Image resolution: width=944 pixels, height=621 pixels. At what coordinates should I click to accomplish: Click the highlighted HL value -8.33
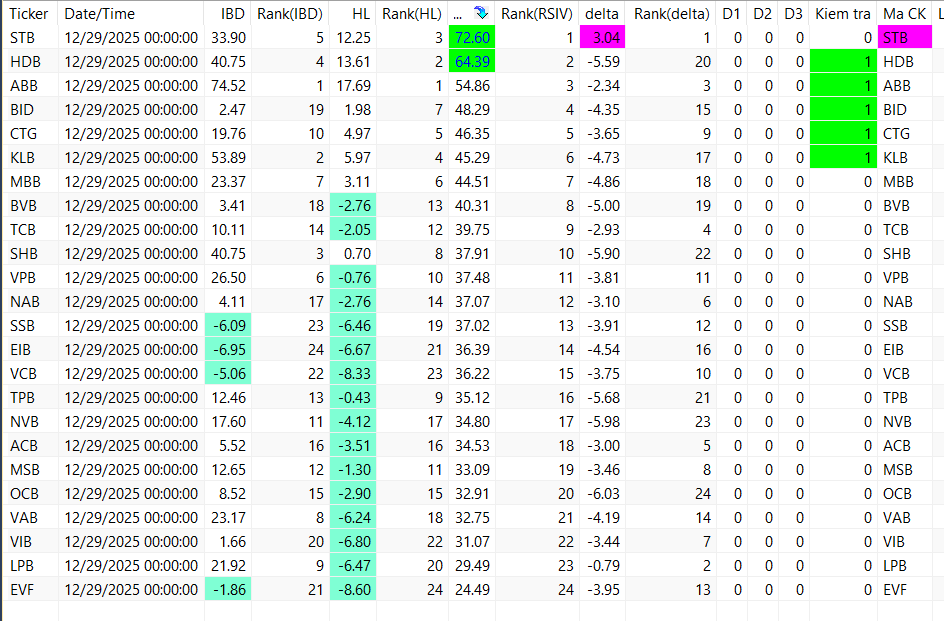point(353,373)
